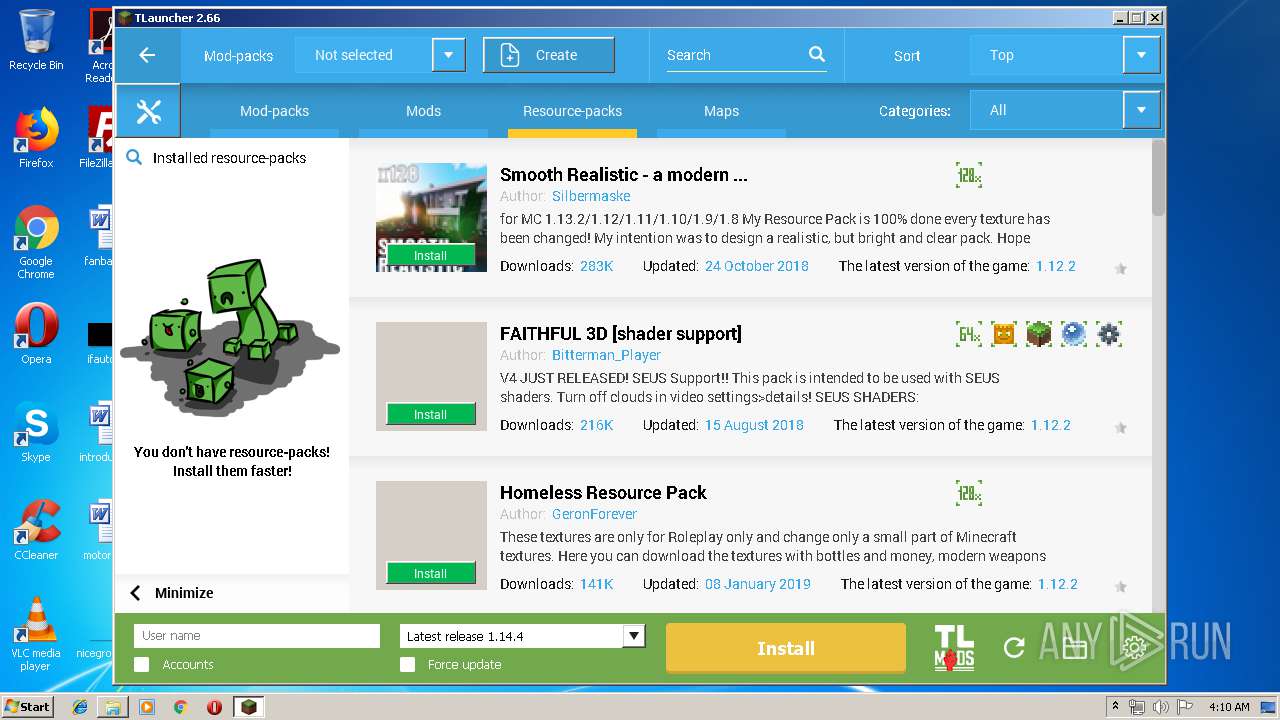
Task: Enable the Force update checkbox
Action: click(x=407, y=664)
